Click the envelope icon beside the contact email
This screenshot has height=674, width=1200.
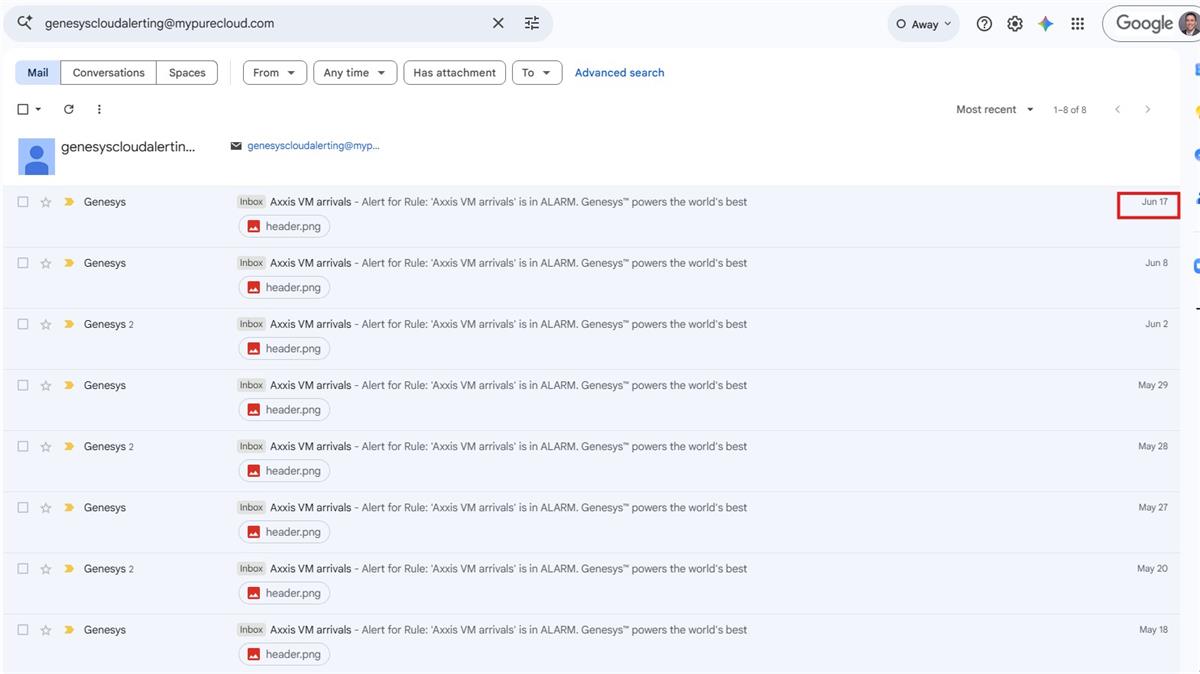pos(236,146)
